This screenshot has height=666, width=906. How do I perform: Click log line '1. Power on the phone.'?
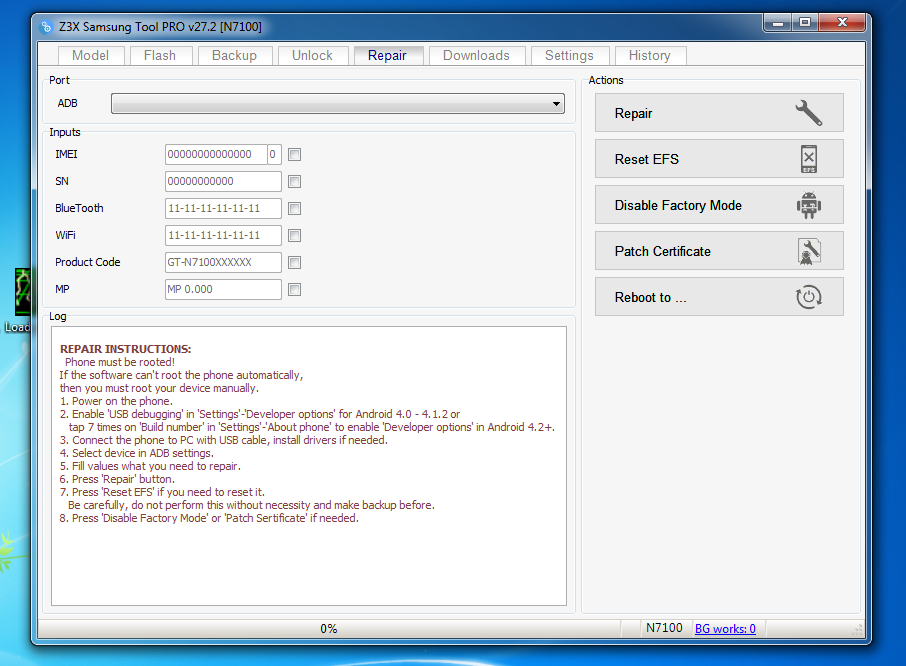[x=116, y=401]
